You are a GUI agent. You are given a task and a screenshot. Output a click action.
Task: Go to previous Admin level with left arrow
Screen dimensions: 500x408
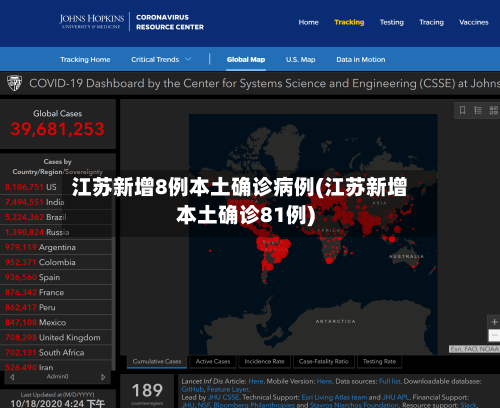tap(12, 377)
